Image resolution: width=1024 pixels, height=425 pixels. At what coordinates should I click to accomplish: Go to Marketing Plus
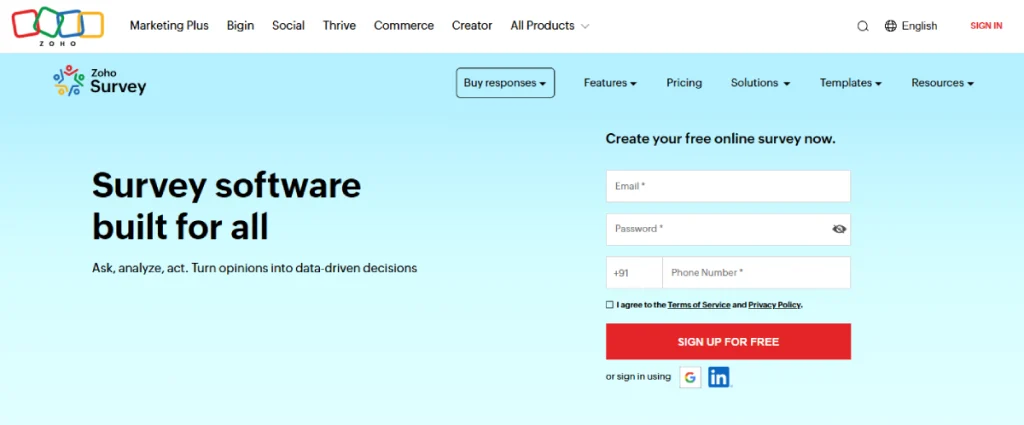click(x=169, y=26)
